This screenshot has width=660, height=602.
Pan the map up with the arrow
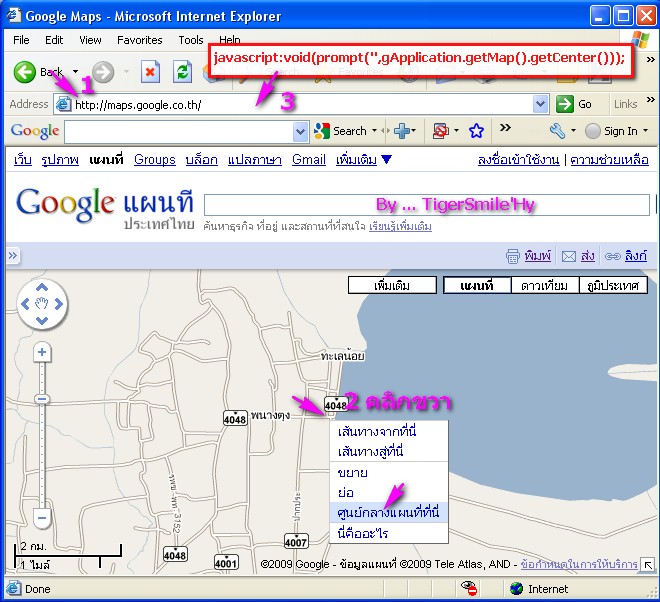click(x=42, y=288)
